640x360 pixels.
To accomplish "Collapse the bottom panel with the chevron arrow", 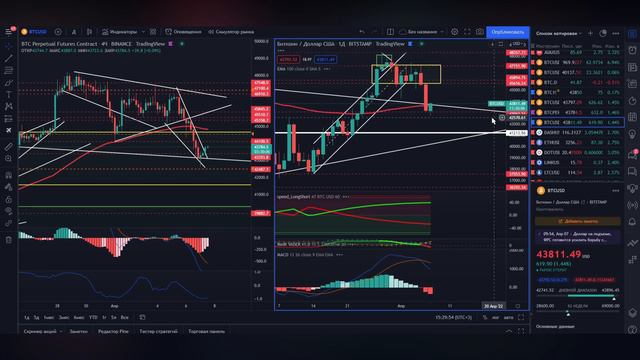I will pyautogui.click(x=509, y=331).
